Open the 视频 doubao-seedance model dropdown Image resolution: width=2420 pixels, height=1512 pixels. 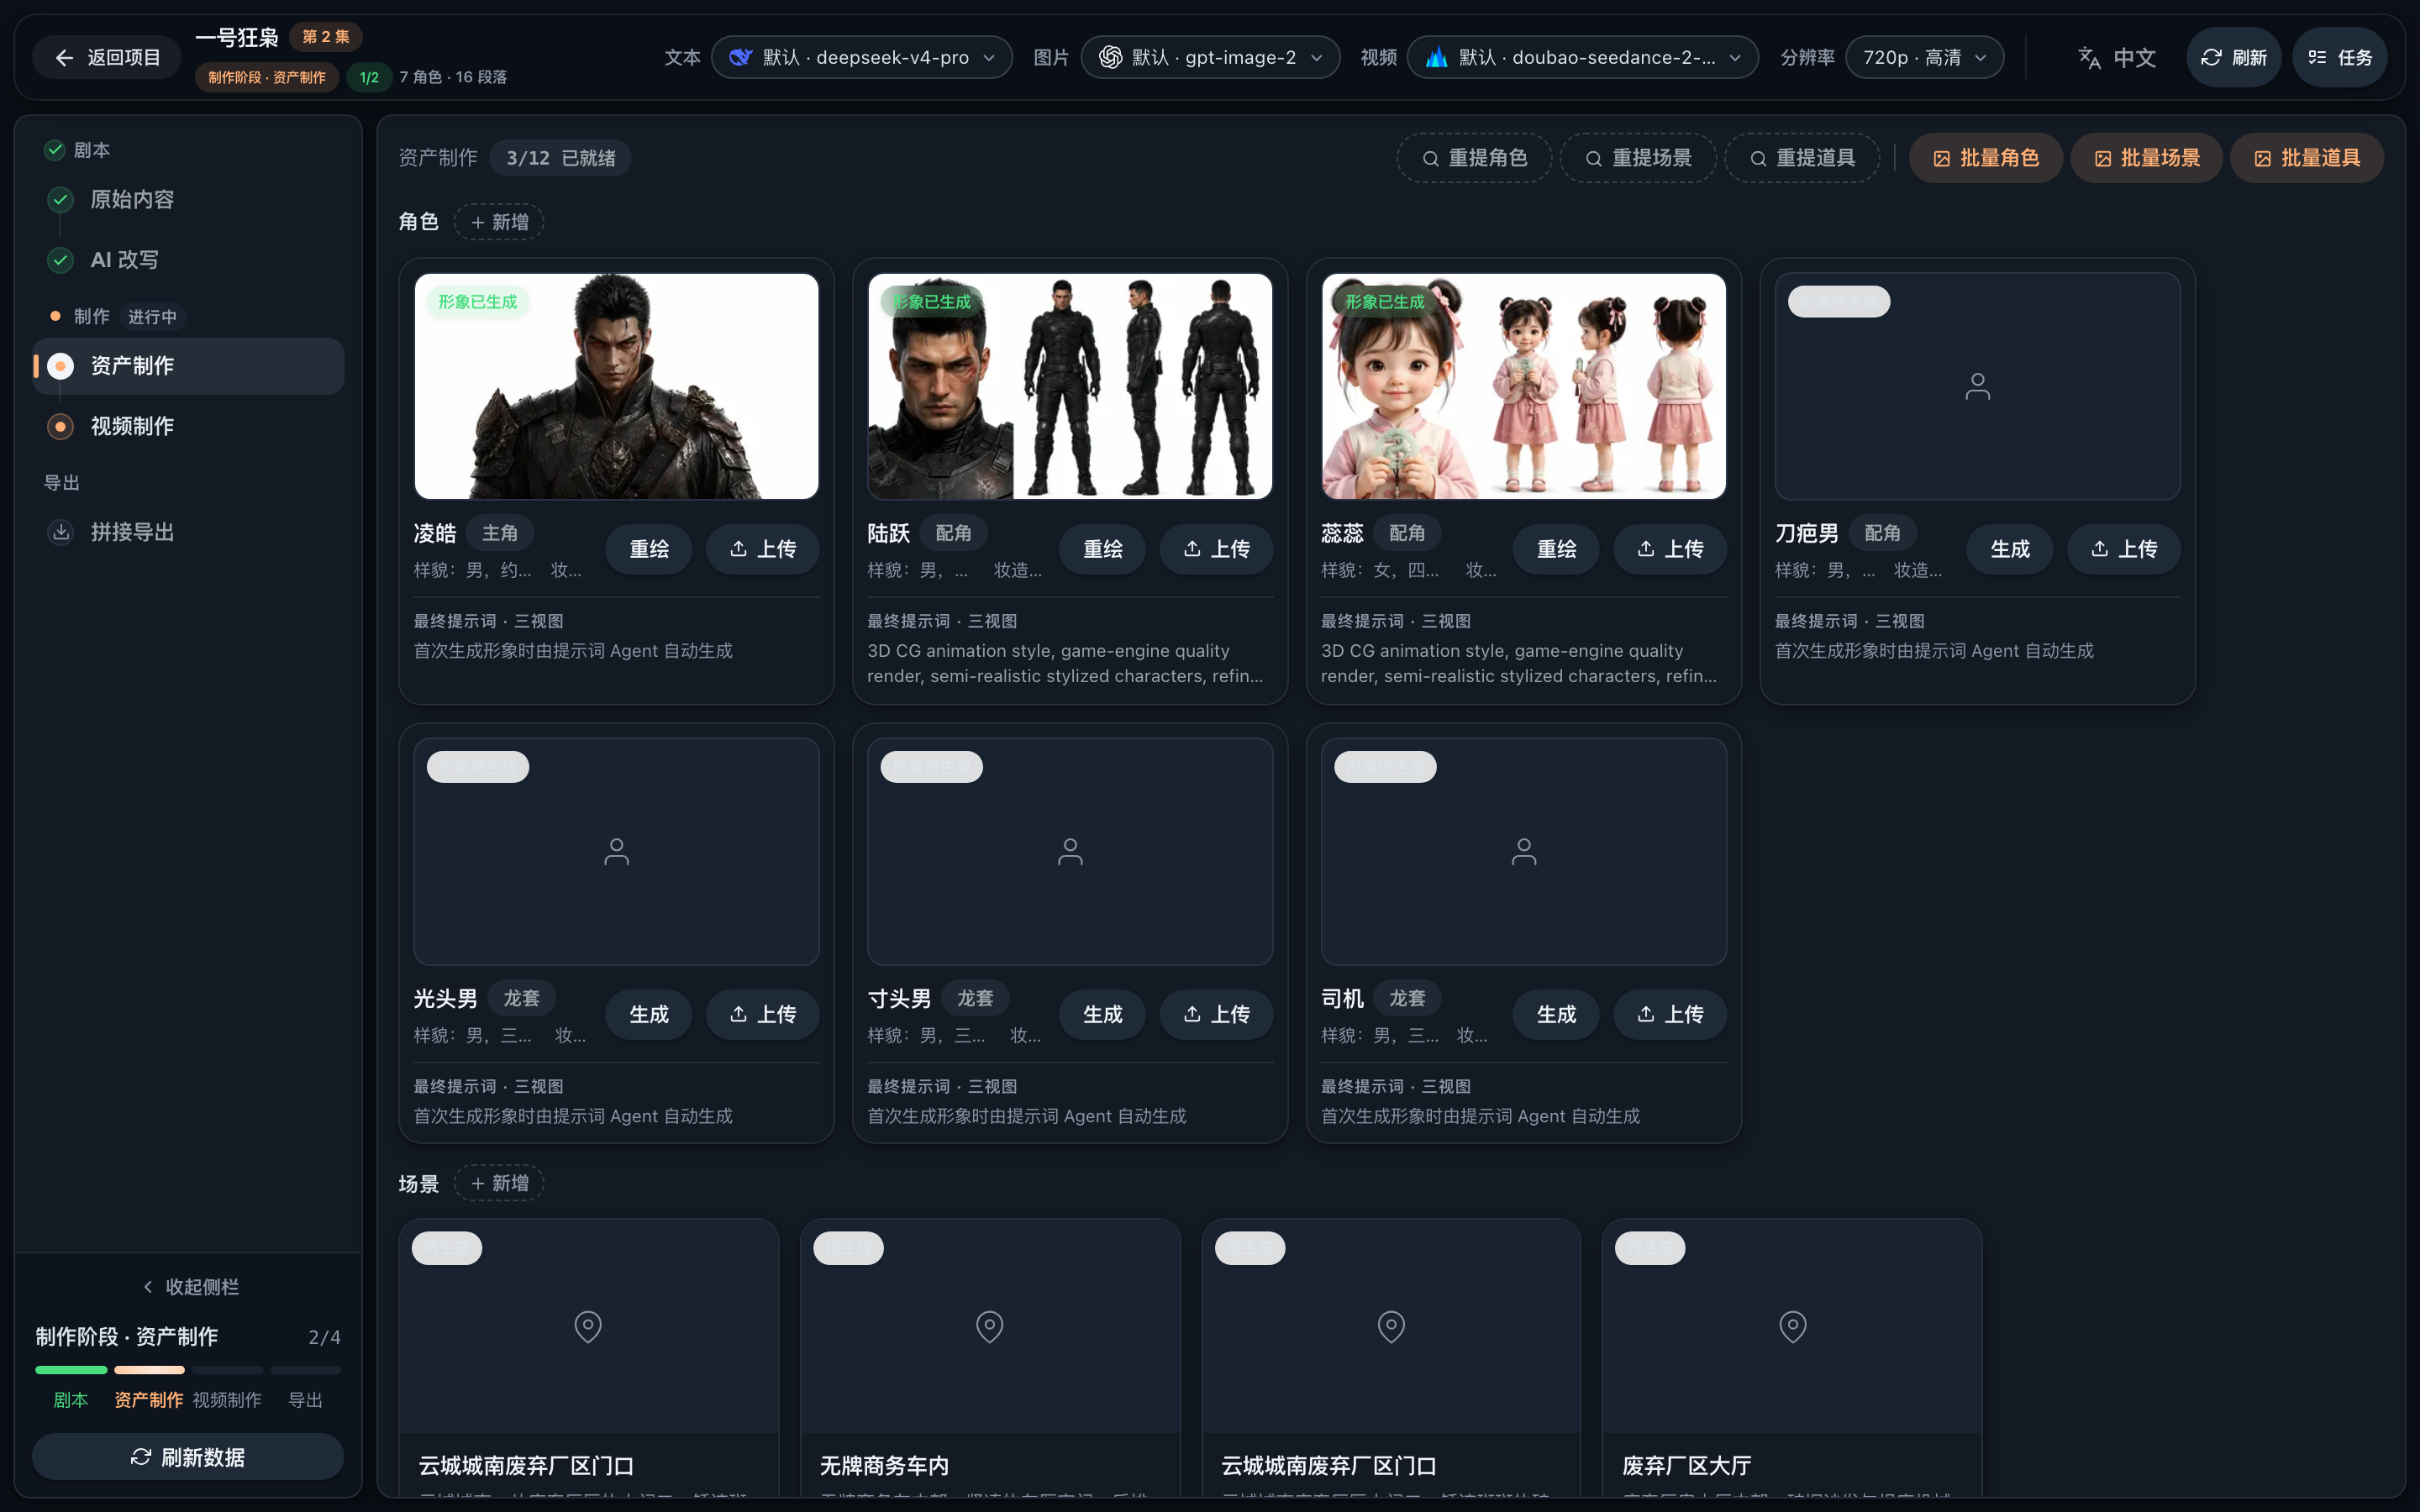coord(1583,57)
